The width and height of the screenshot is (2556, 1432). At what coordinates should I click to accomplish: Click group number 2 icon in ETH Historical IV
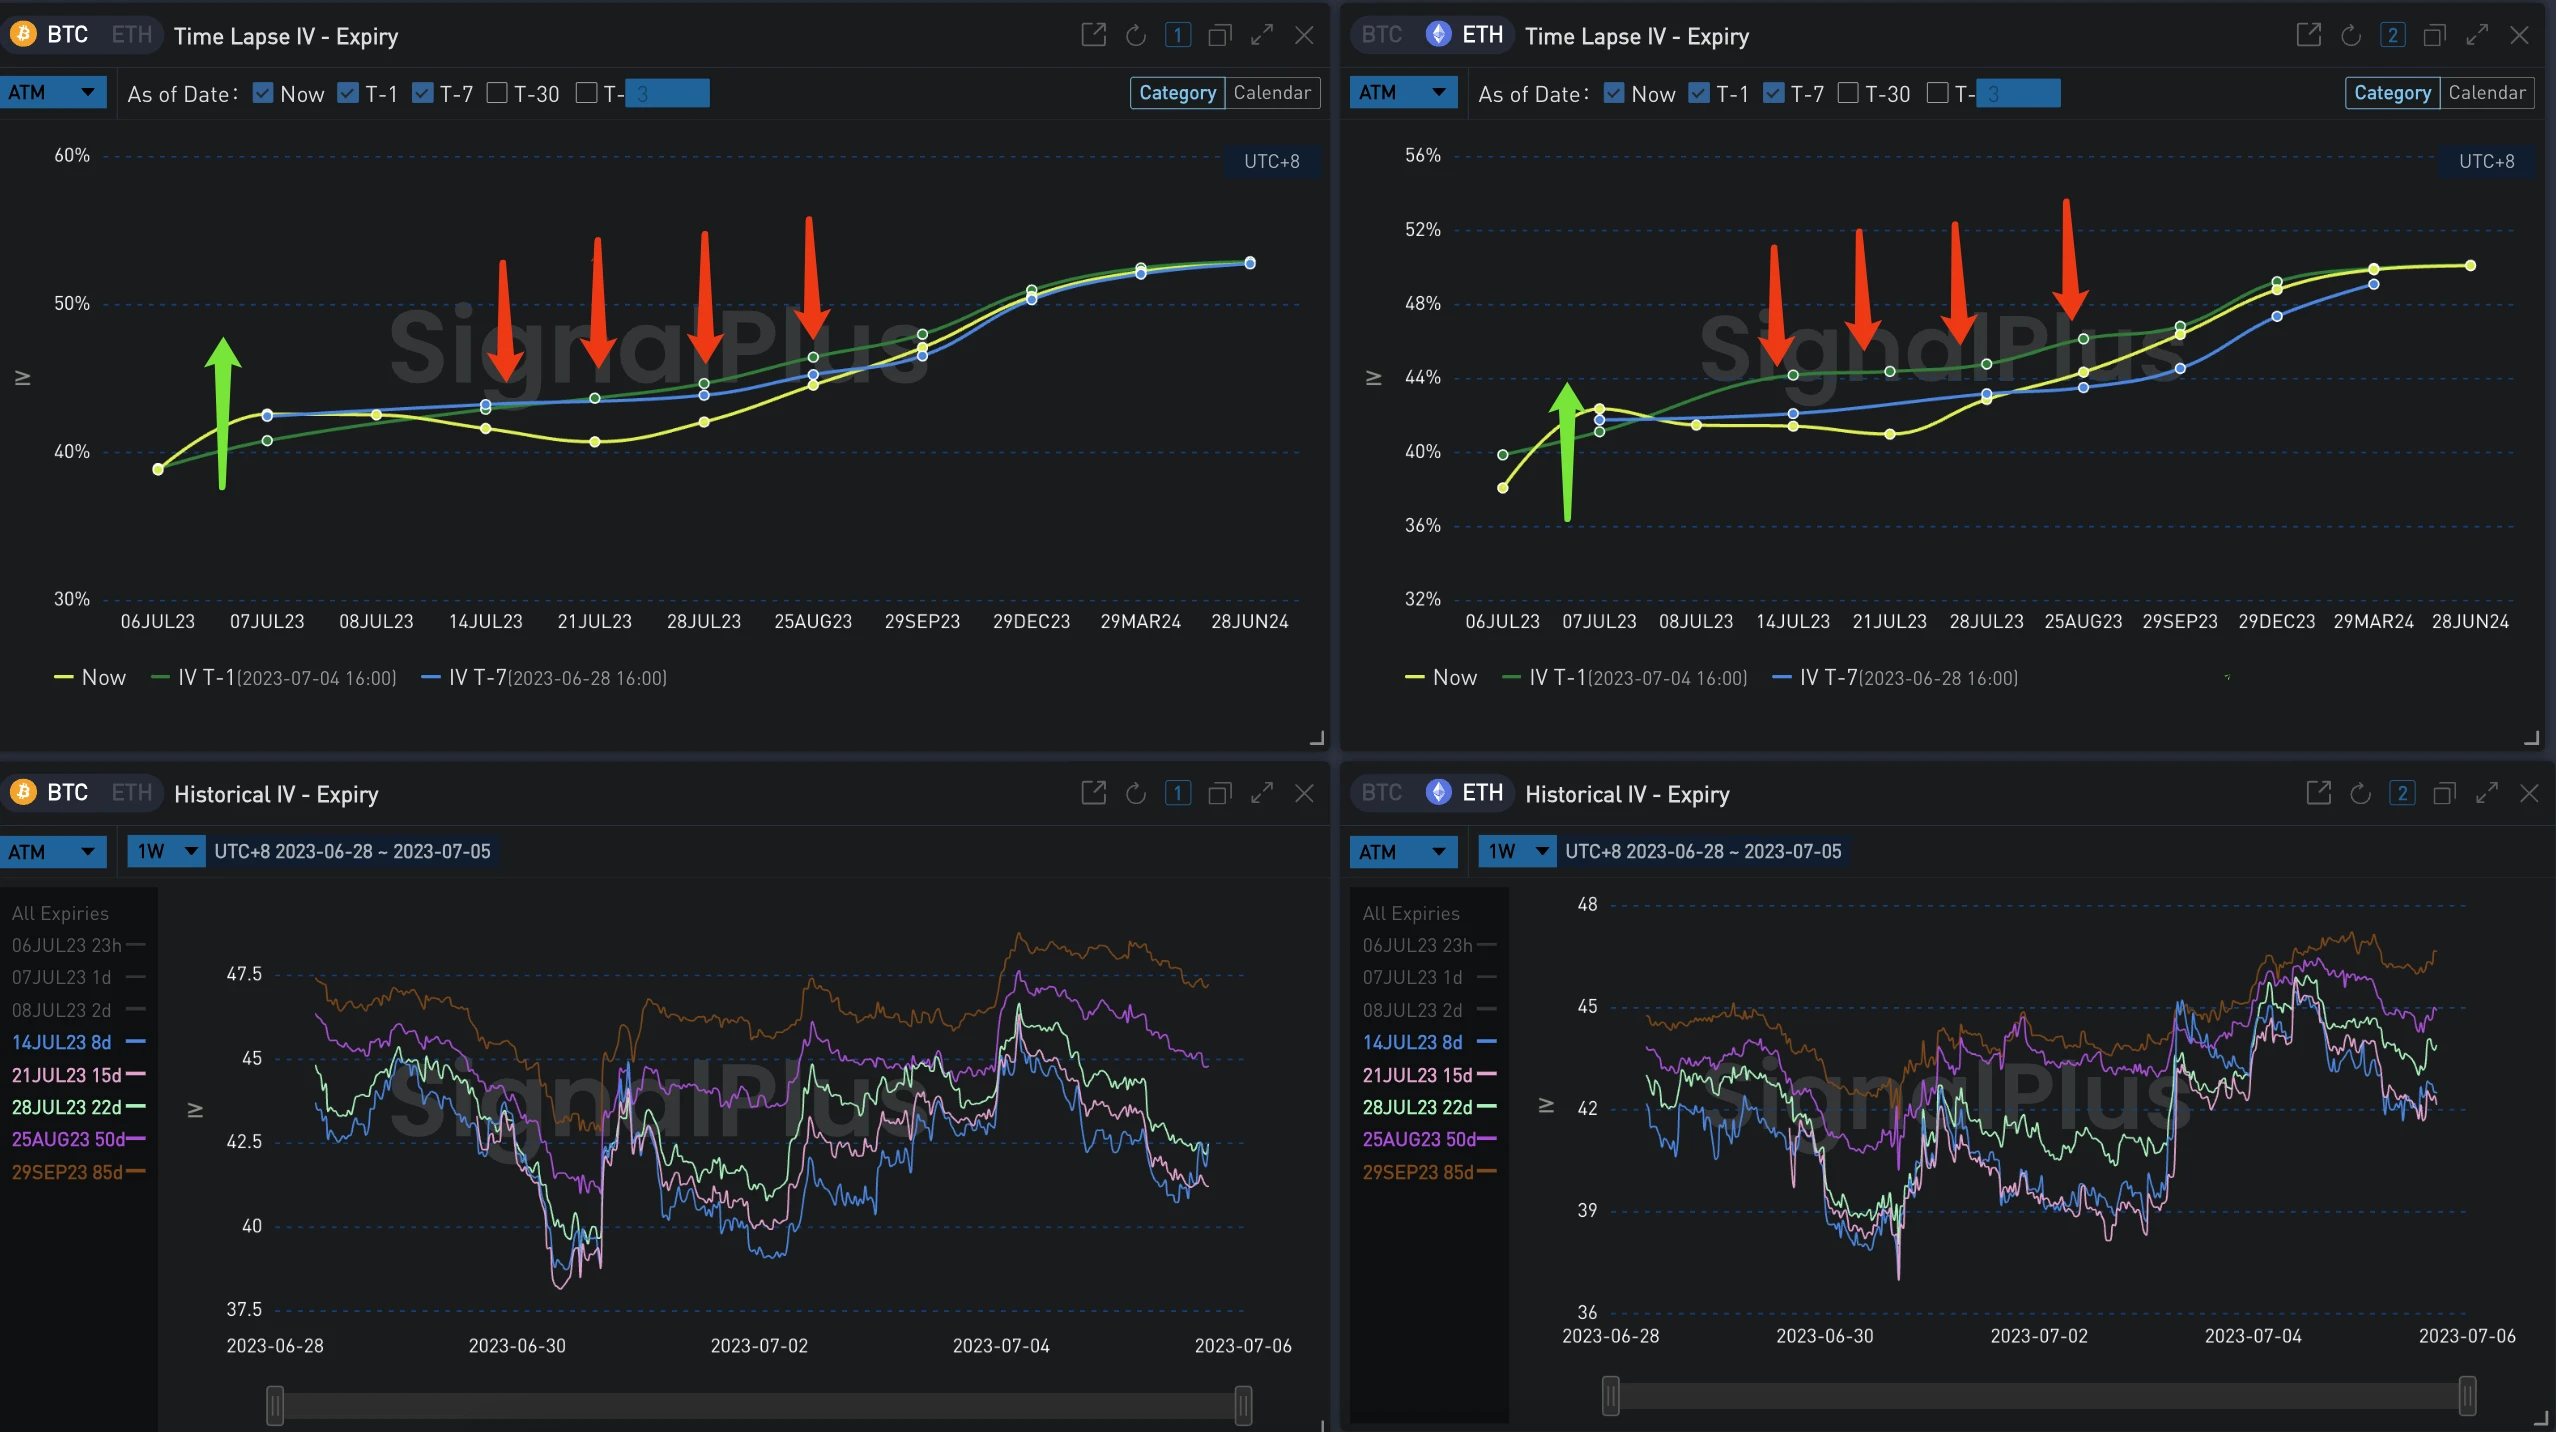click(x=2401, y=793)
